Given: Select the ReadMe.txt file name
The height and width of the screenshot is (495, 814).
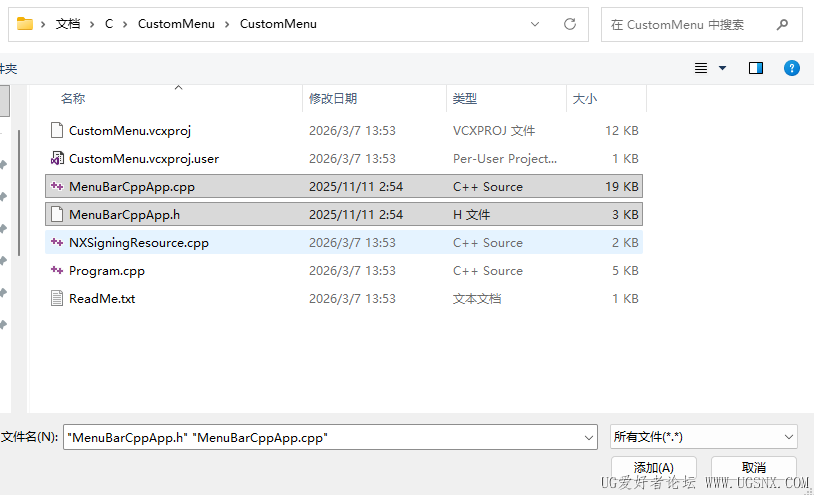Looking at the screenshot, I should click(x=102, y=299).
